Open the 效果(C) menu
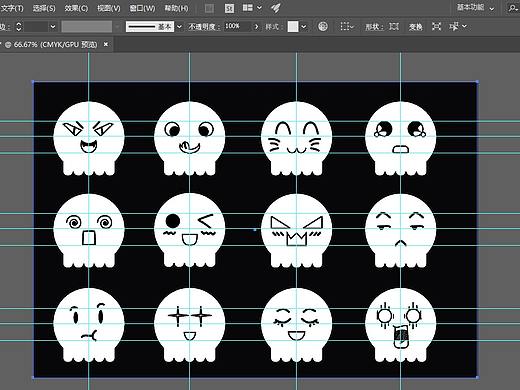This screenshot has width=520, height=390. pos(76,8)
